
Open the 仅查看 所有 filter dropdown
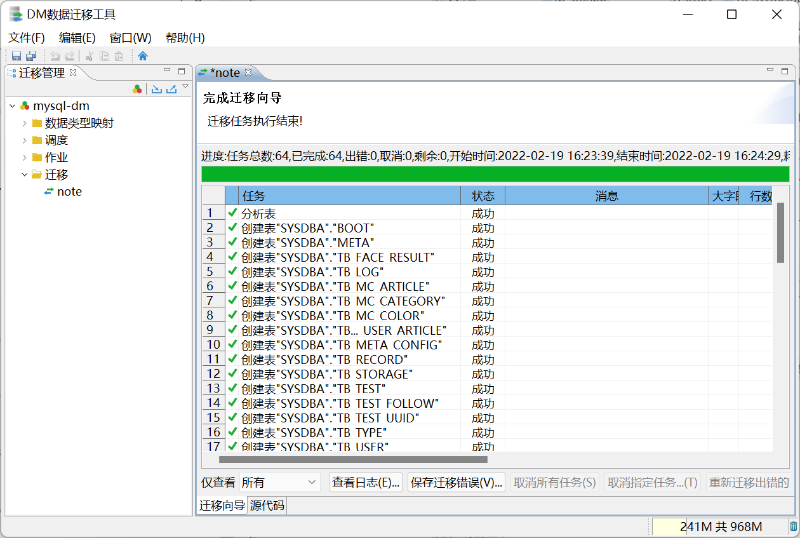click(x=280, y=482)
